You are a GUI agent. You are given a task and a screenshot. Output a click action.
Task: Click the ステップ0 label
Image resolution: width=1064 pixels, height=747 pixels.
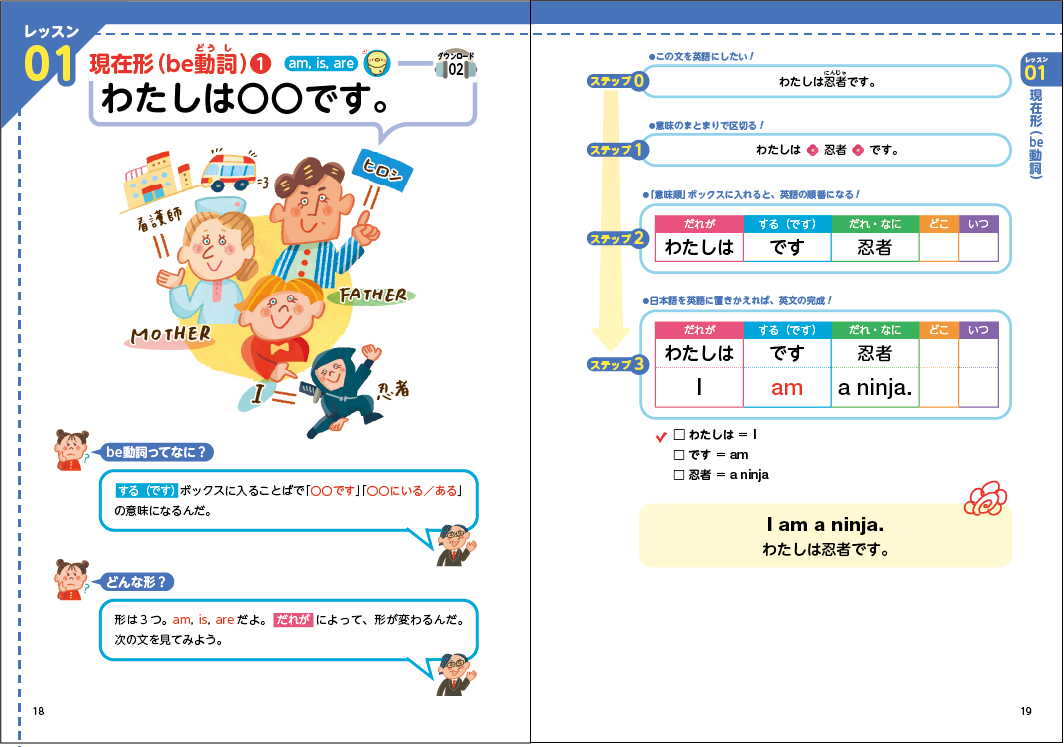618,81
